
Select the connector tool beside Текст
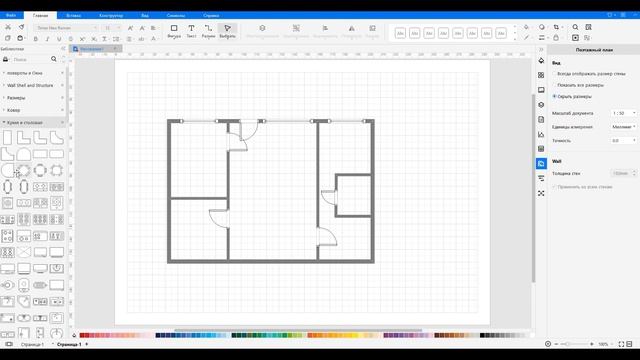208,31
